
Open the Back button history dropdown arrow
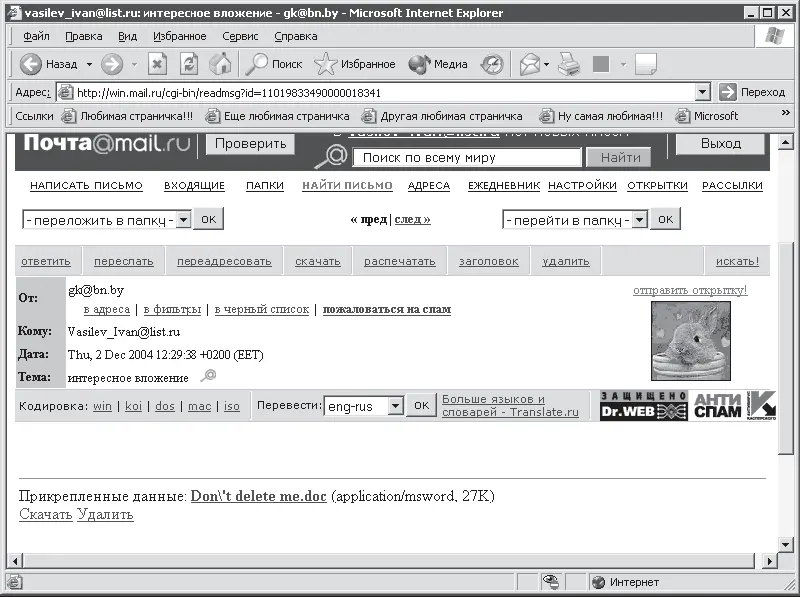89,64
